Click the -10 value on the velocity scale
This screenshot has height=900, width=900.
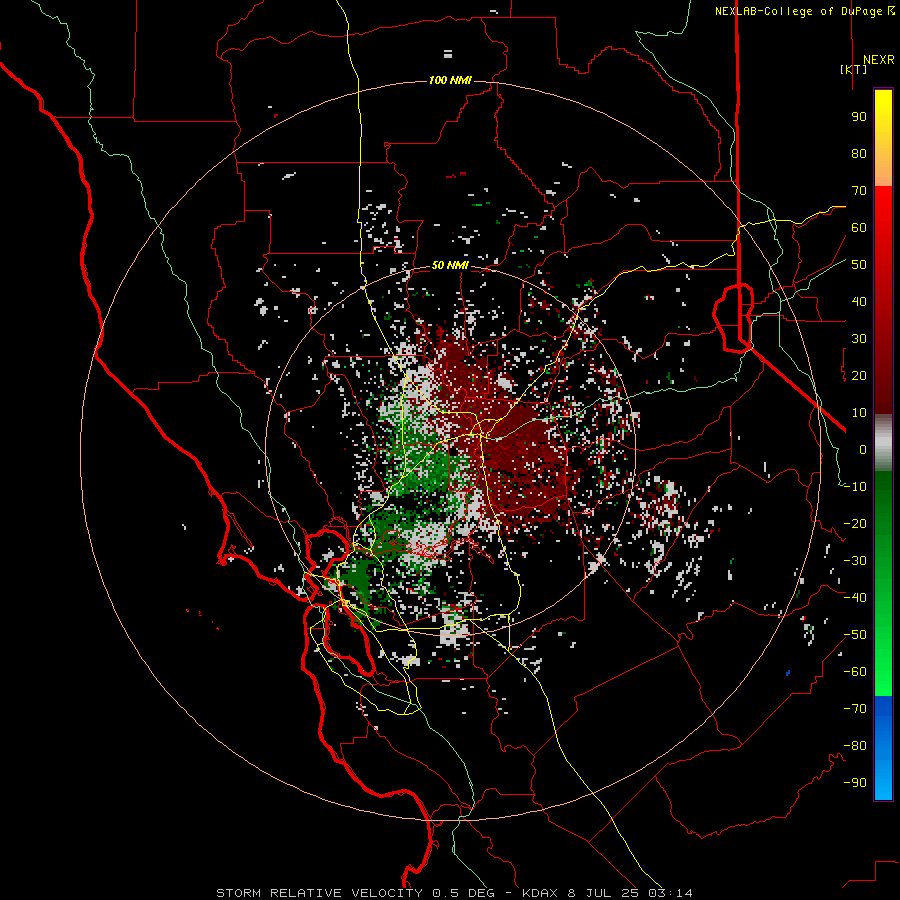[x=855, y=487]
